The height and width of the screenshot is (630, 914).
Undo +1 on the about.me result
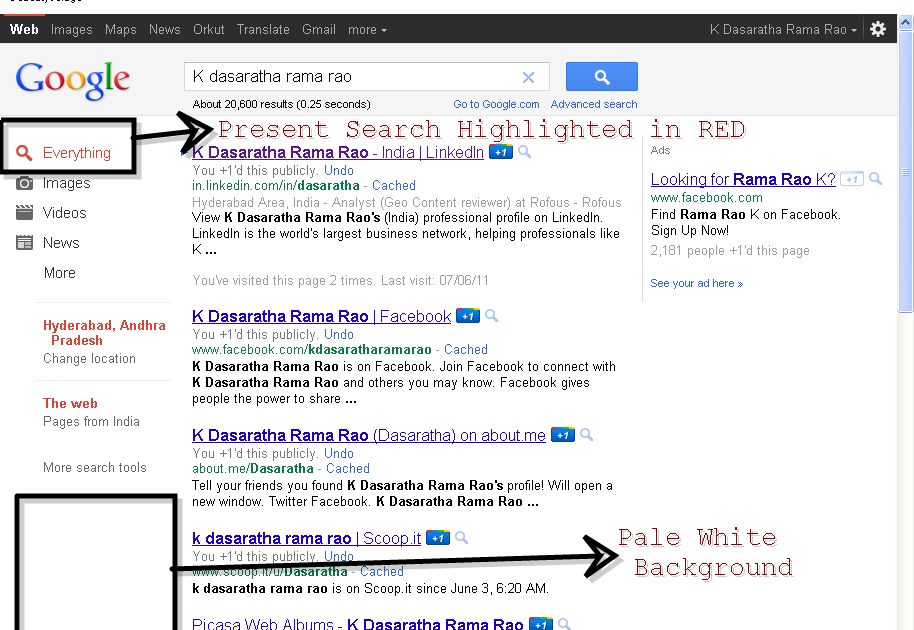pyautogui.click(x=339, y=453)
